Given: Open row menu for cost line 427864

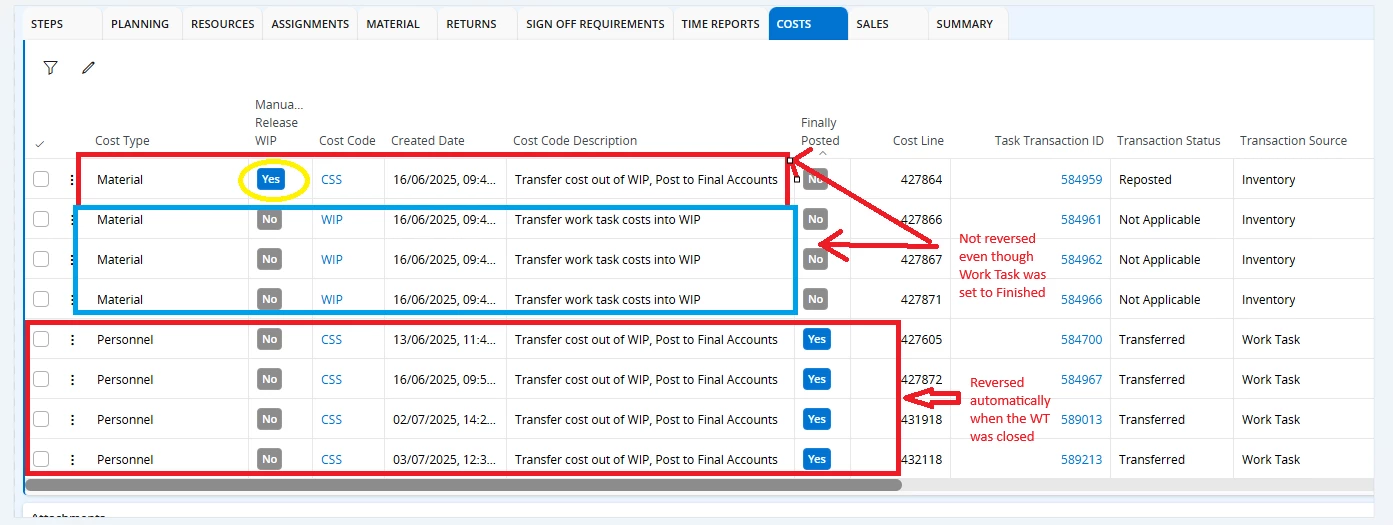Looking at the screenshot, I should [x=72, y=180].
